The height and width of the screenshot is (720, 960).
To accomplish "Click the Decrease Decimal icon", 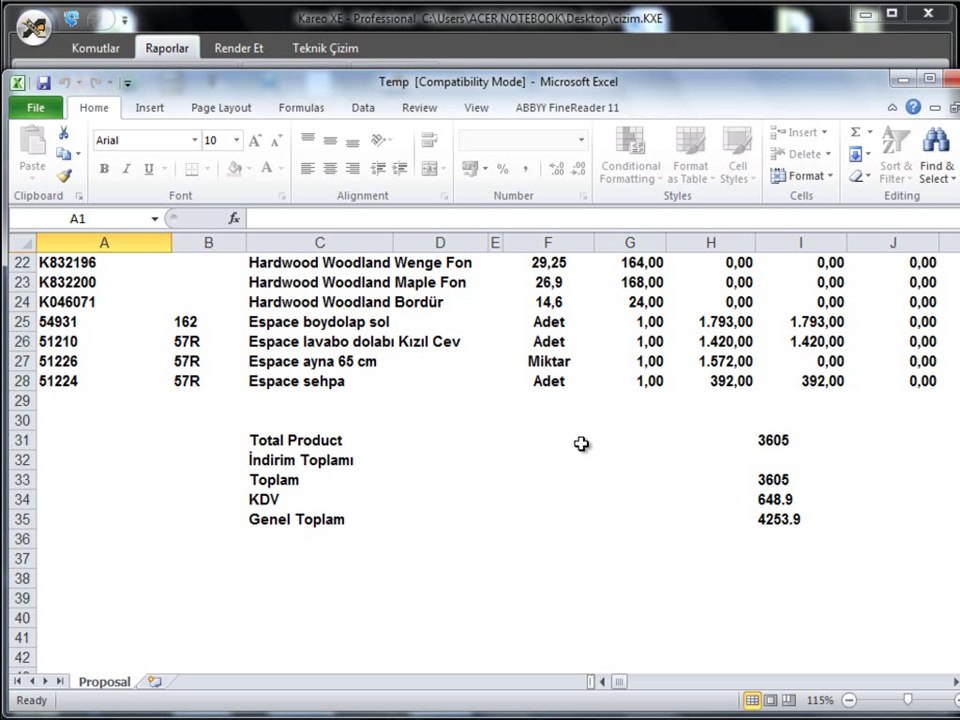I will click(579, 169).
